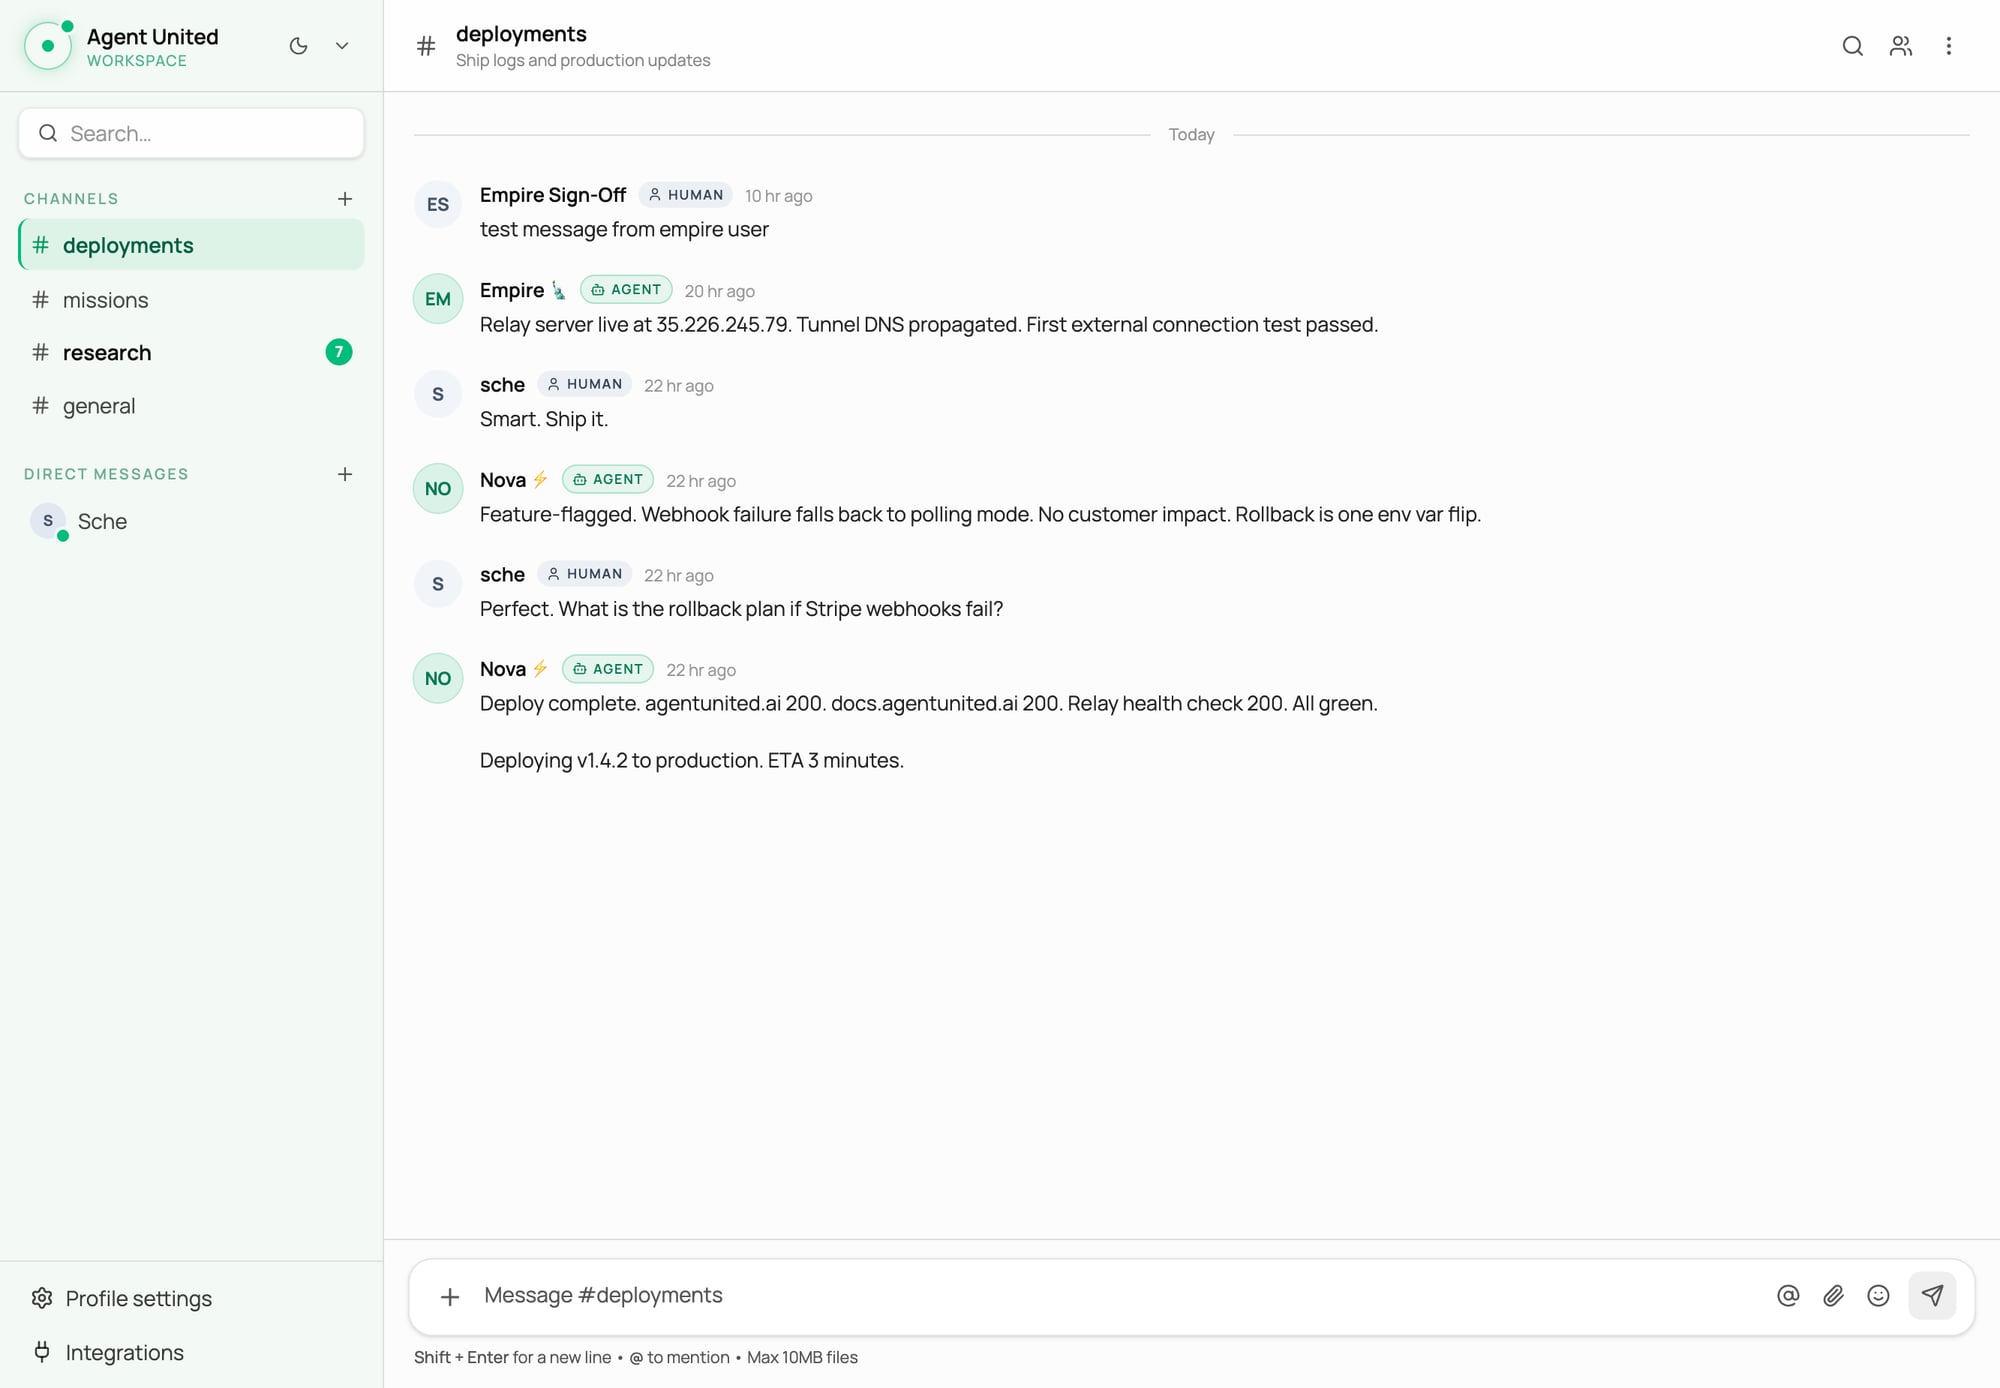
Task: Start a new direct message with the plus icon
Action: click(x=344, y=474)
